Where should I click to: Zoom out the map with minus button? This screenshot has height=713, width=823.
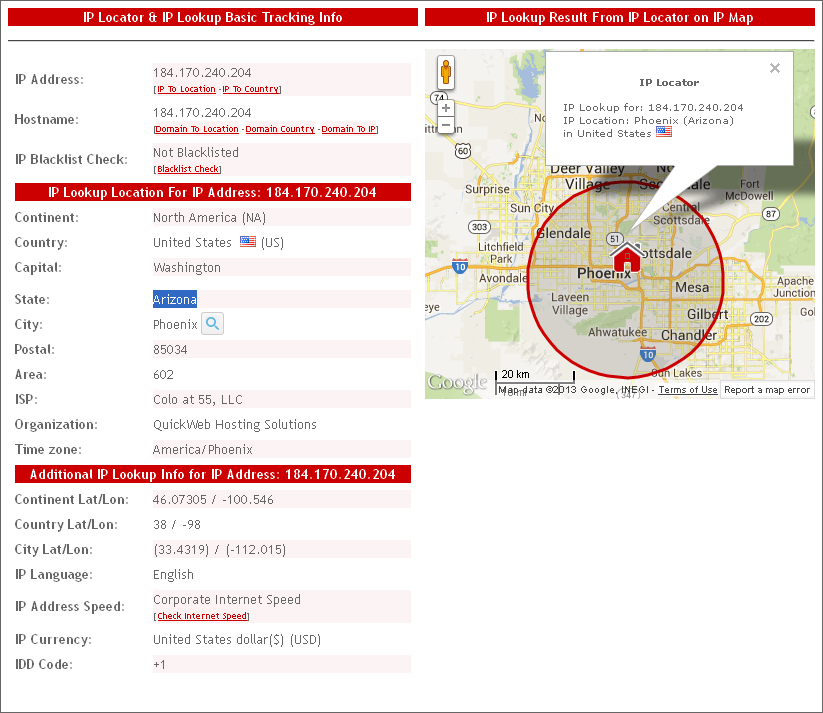click(x=446, y=125)
